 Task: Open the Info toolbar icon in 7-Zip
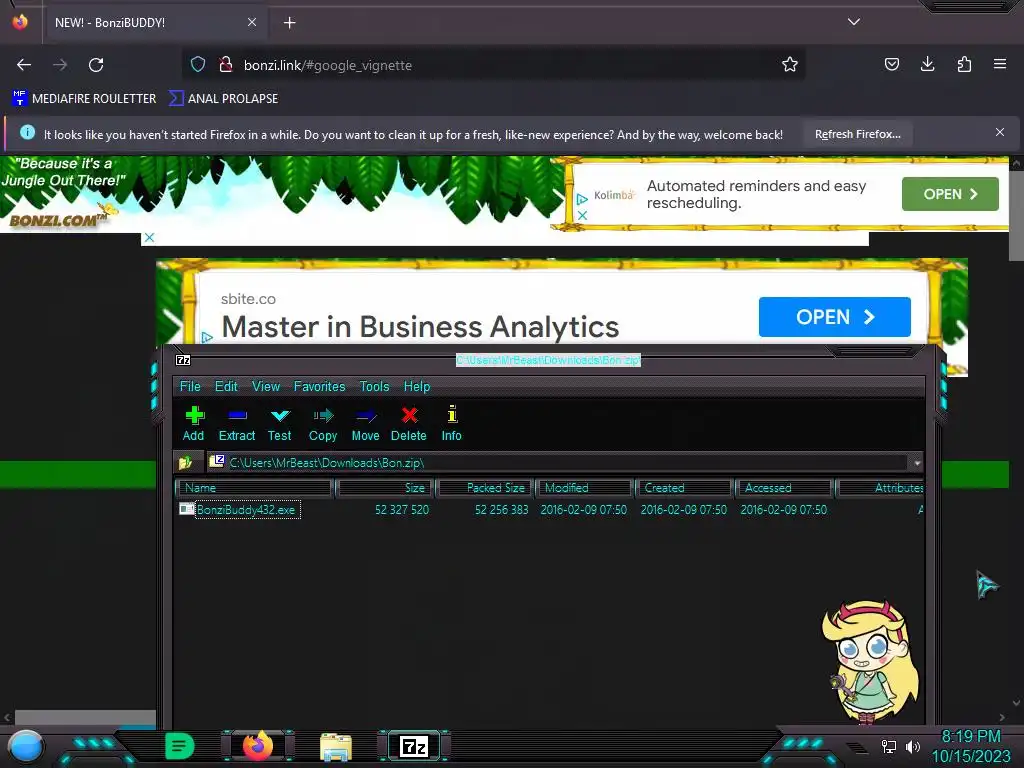click(x=451, y=424)
